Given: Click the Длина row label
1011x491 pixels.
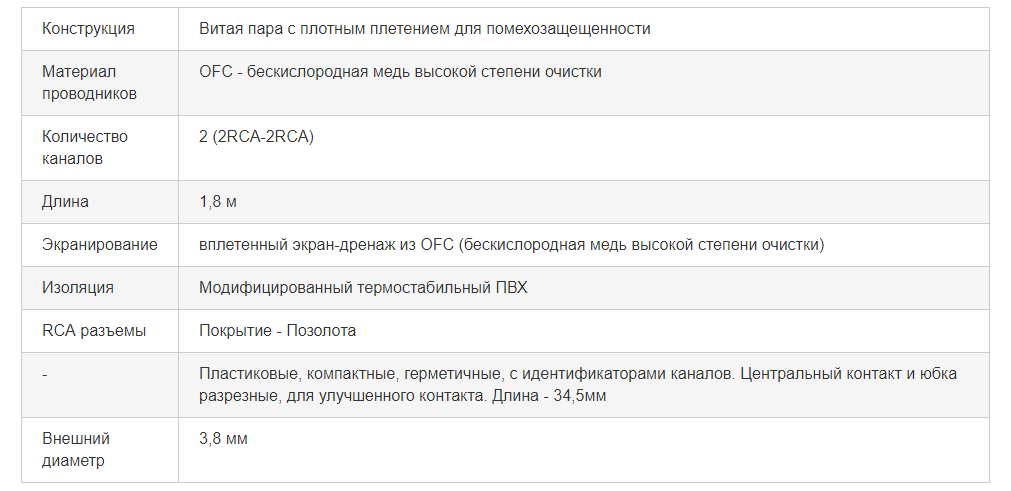Looking at the screenshot, I should coord(65,202).
